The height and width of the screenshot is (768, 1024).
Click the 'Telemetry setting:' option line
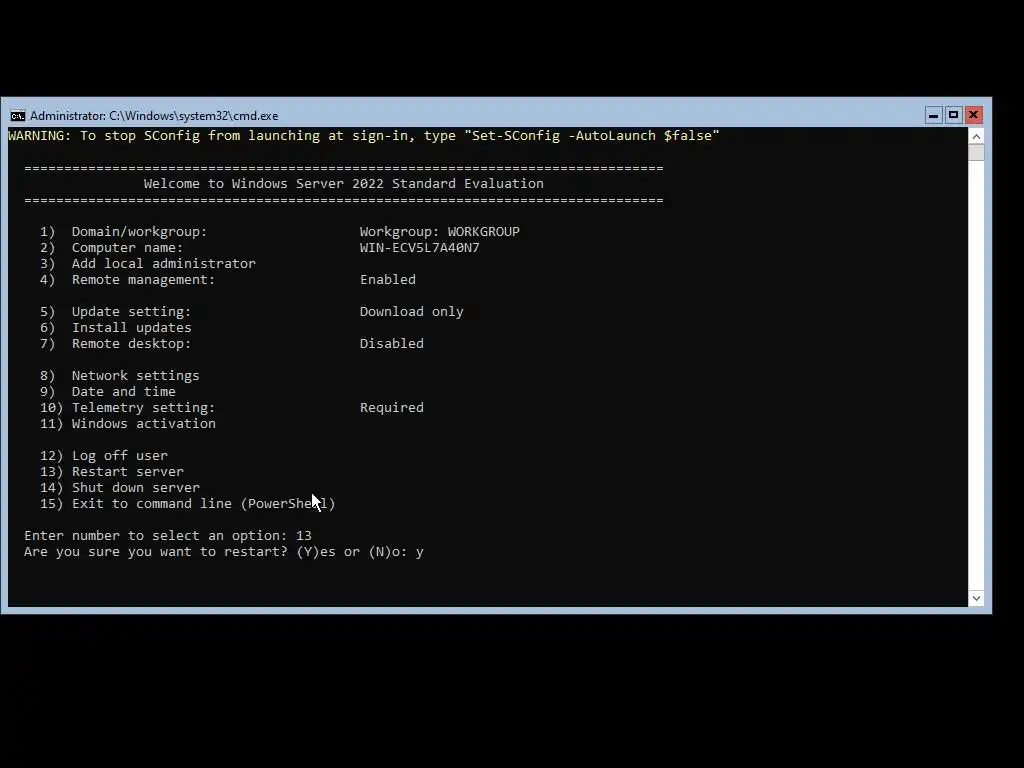(127, 408)
